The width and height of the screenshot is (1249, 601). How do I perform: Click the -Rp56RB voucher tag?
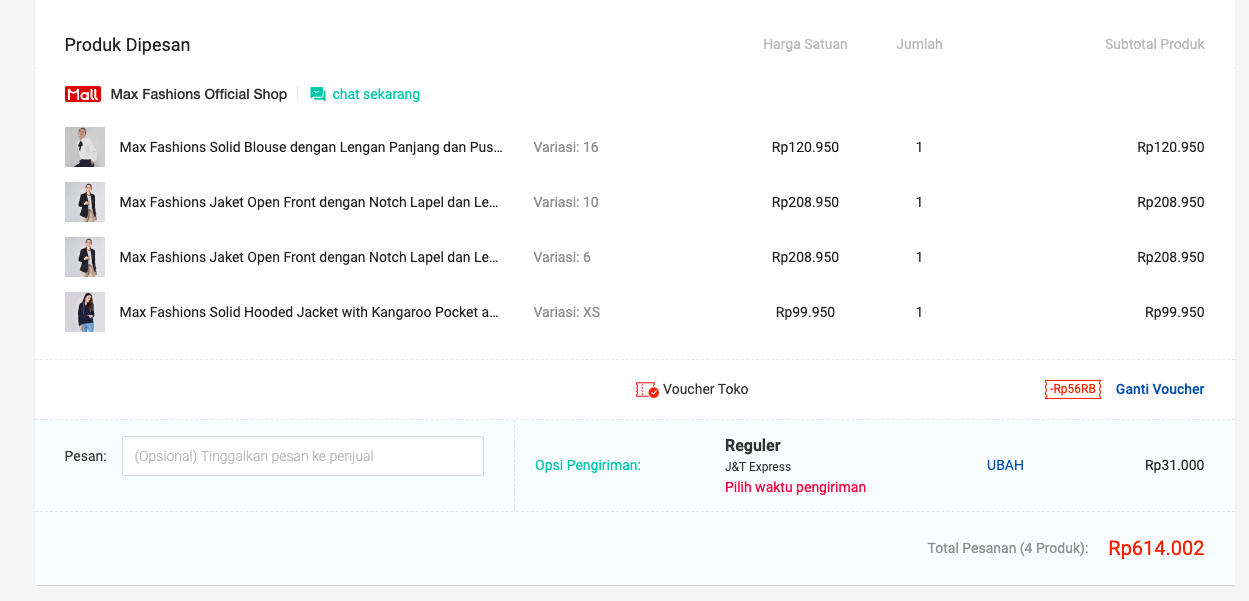tap(1073, 389)
